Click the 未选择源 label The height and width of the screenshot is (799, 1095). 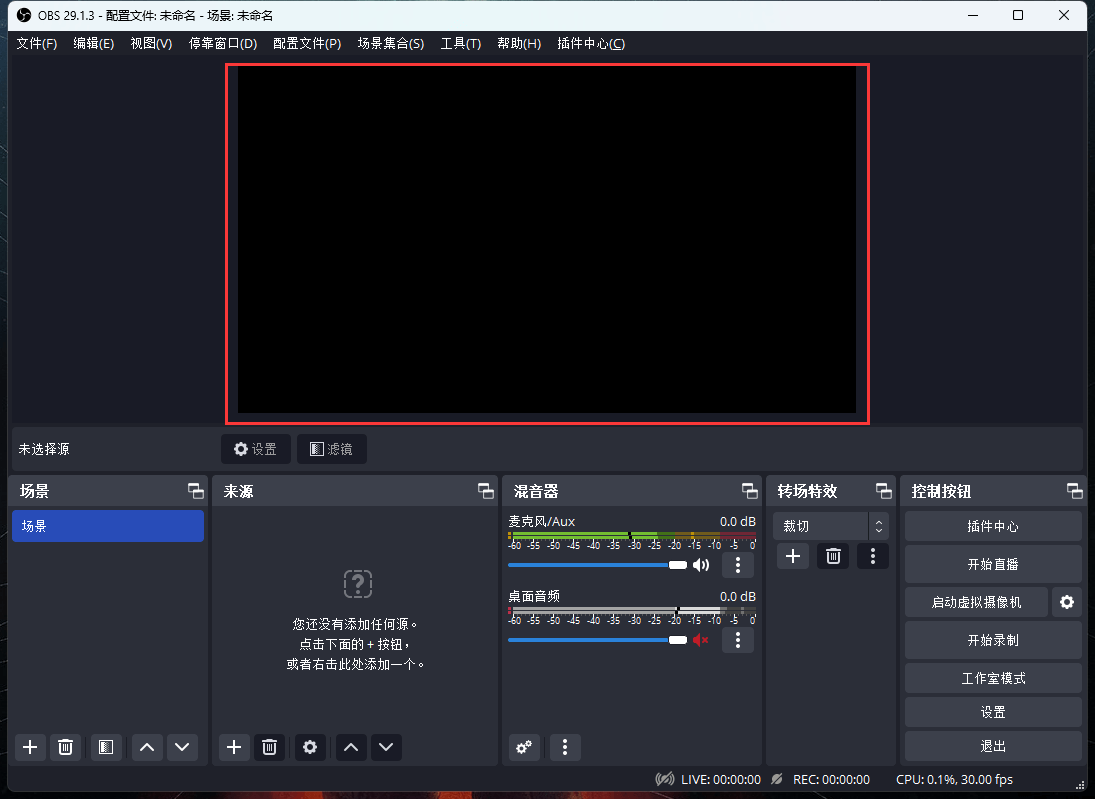(x=44, y=449)
